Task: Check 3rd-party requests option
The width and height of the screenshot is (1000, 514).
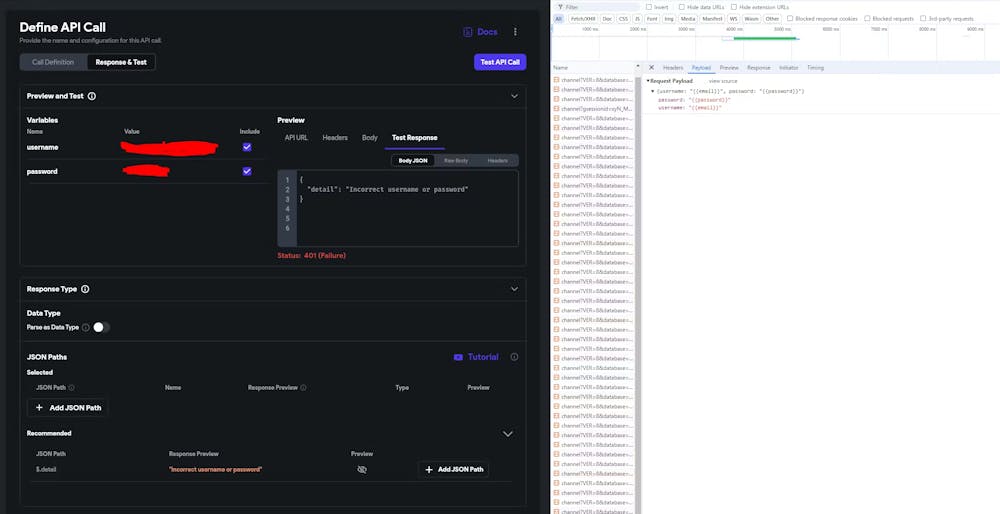Action: [x=923, y=18]
